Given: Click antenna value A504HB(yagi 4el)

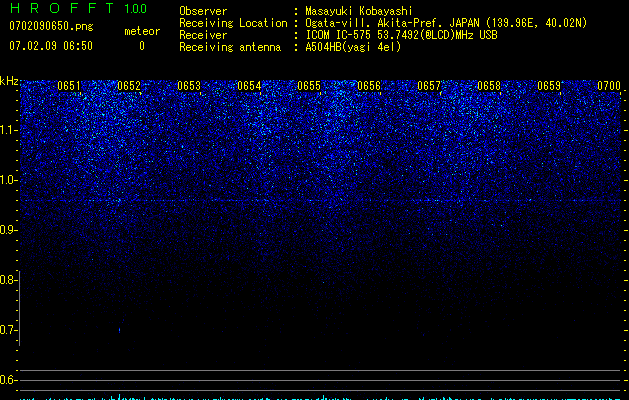Looking at the screenshot, I should click(x=353, y=47).
